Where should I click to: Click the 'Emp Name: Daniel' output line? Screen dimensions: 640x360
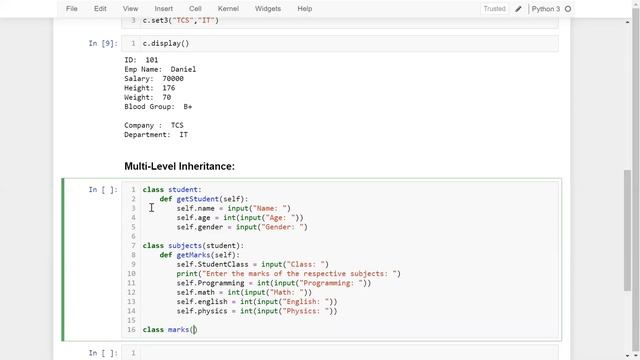click(160, 69)
